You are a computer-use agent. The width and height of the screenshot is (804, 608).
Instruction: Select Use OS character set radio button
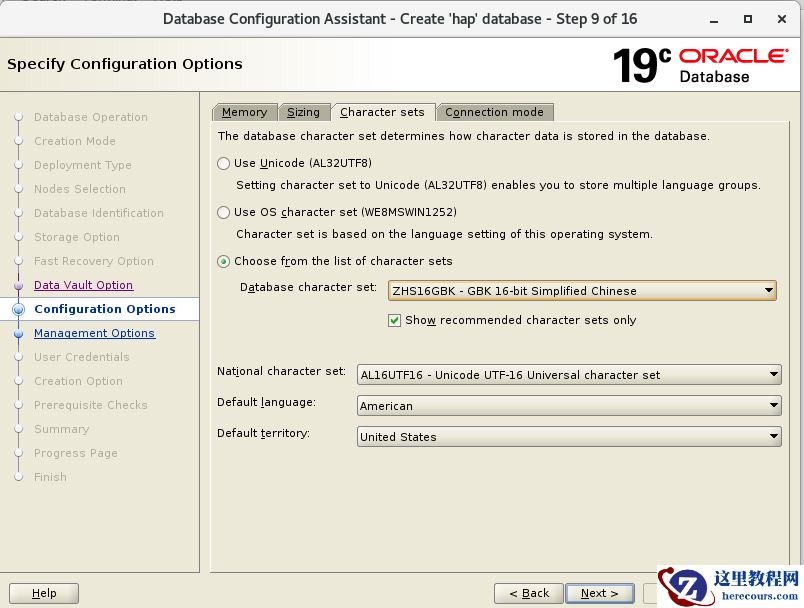[223, 212]
